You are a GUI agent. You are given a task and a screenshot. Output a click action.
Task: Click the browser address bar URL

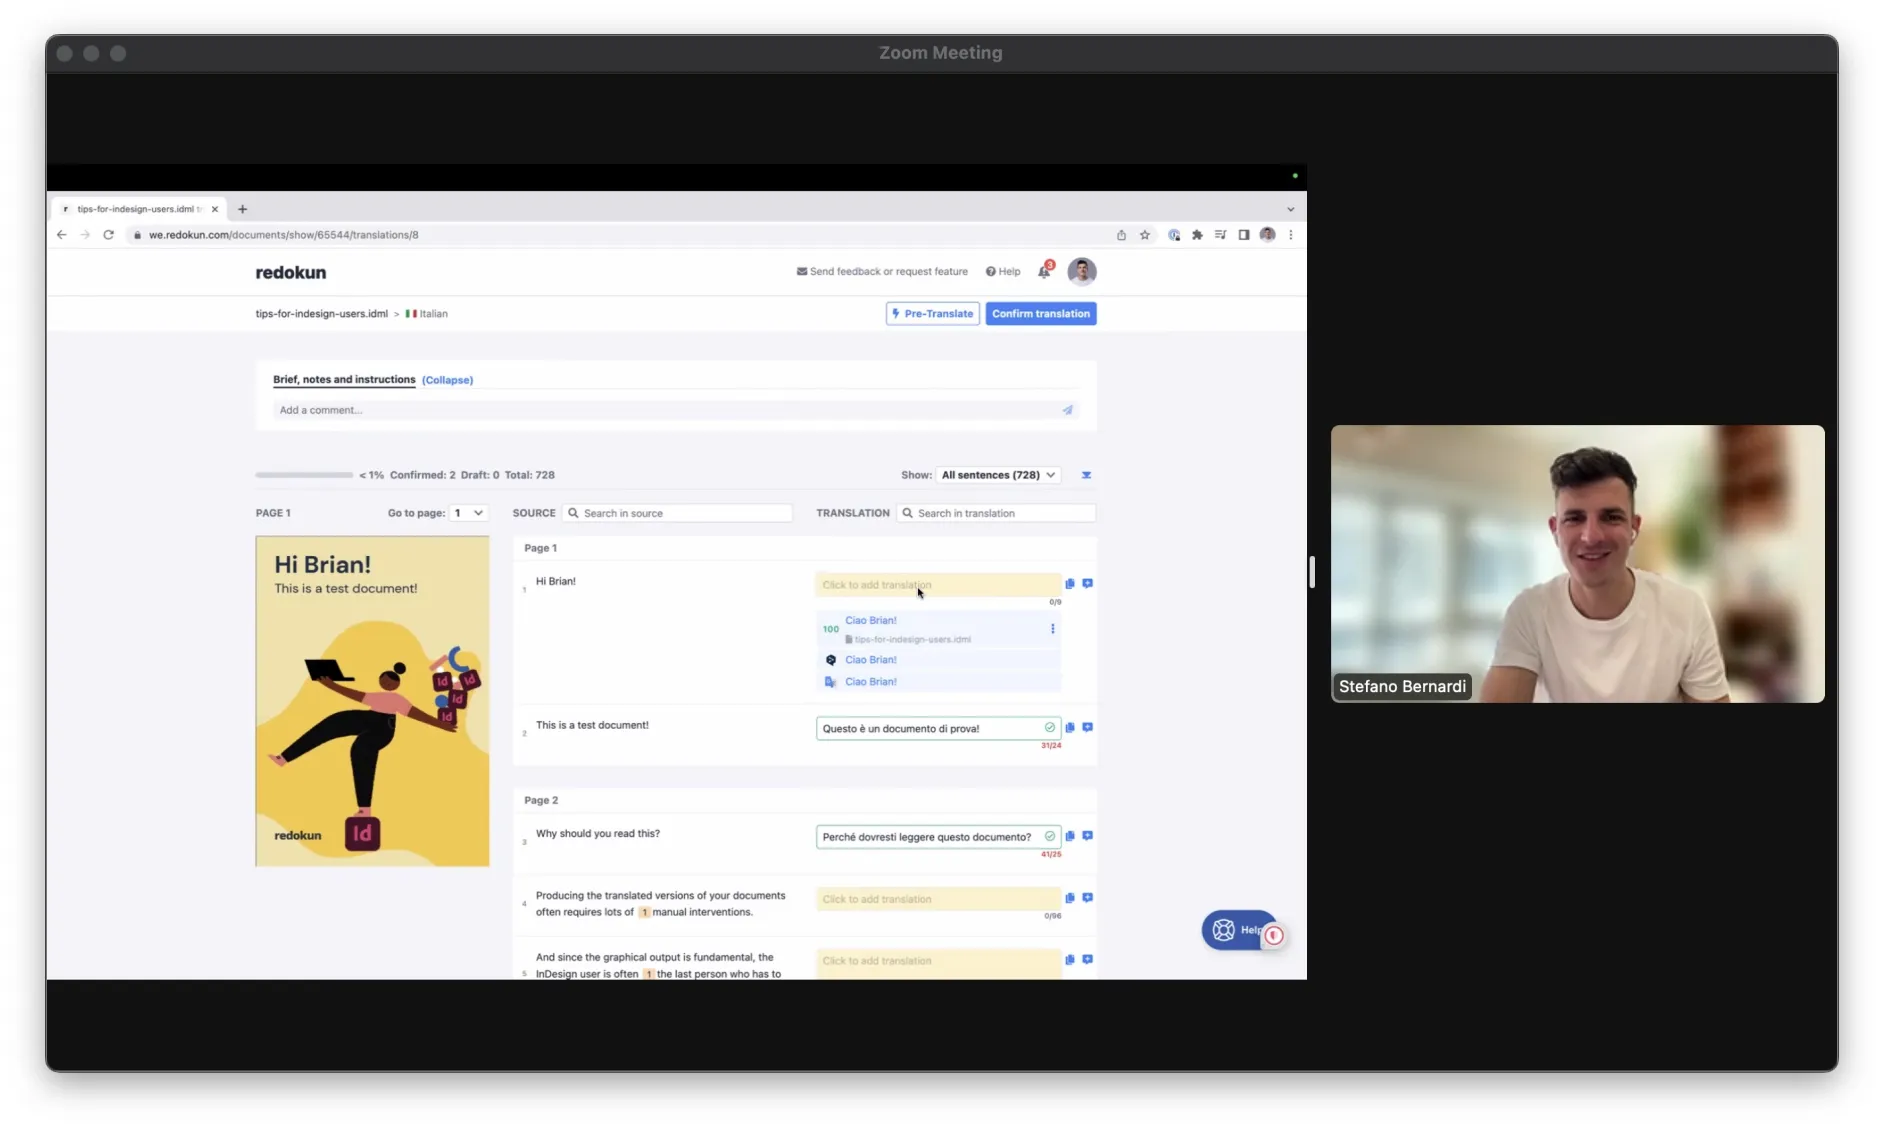click(x=284, y=235)
